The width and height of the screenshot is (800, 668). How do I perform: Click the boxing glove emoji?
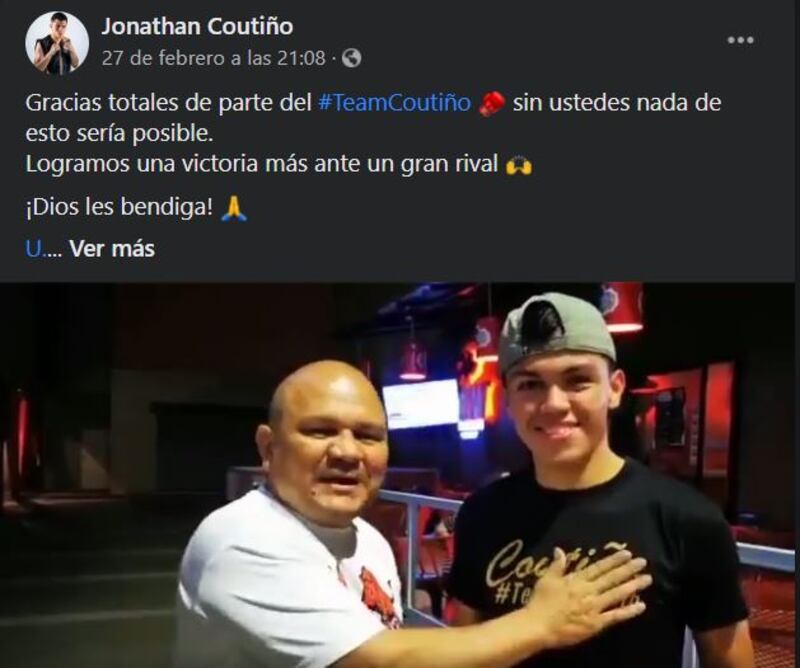pos(492,103)
